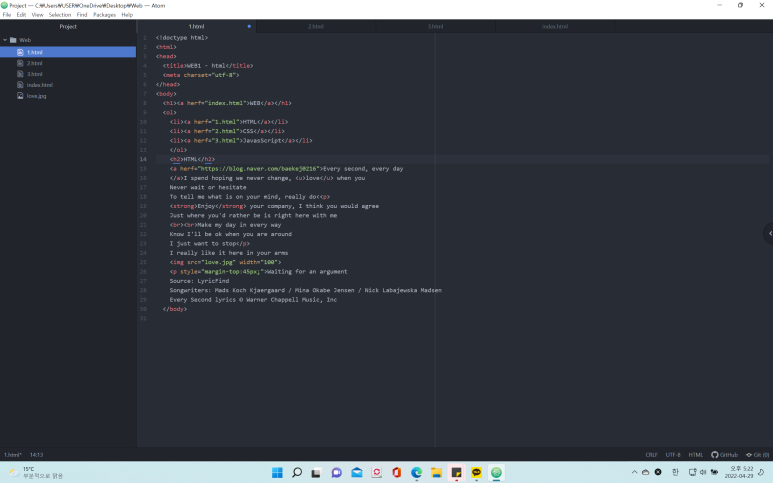Open the File menu
The width and height of the screenshot is (773, 483).
click(7, 15)
